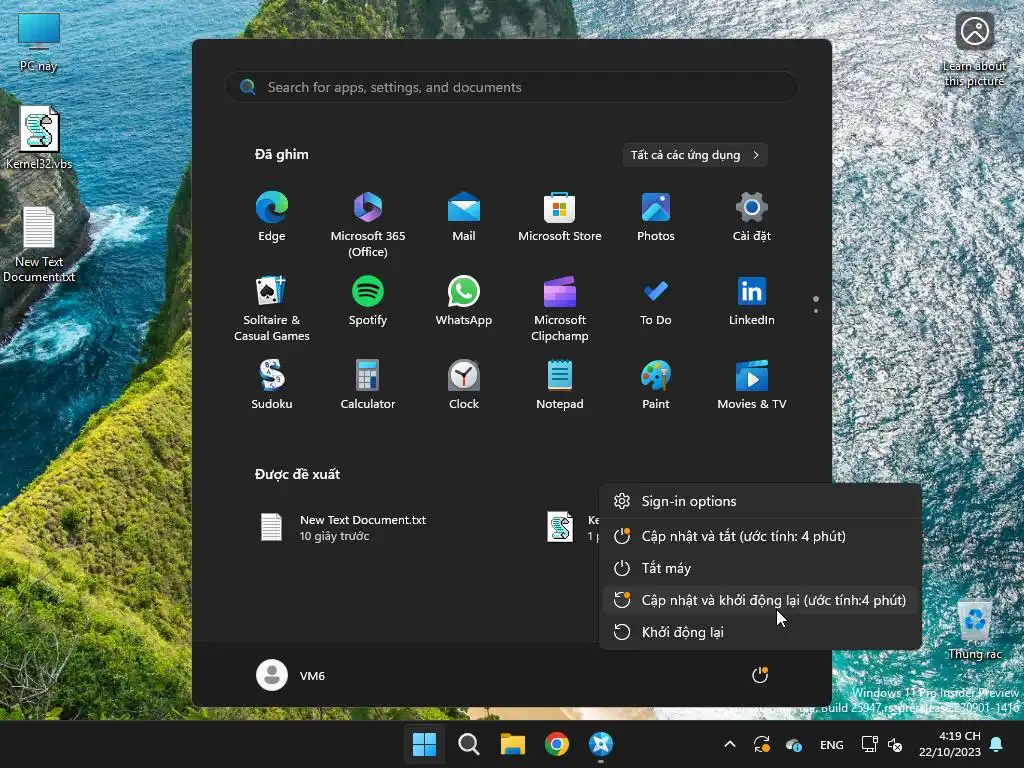Select Sign-in options in power menu
Viewport: 1024px width, 768px height.
[x=760, y=502]
